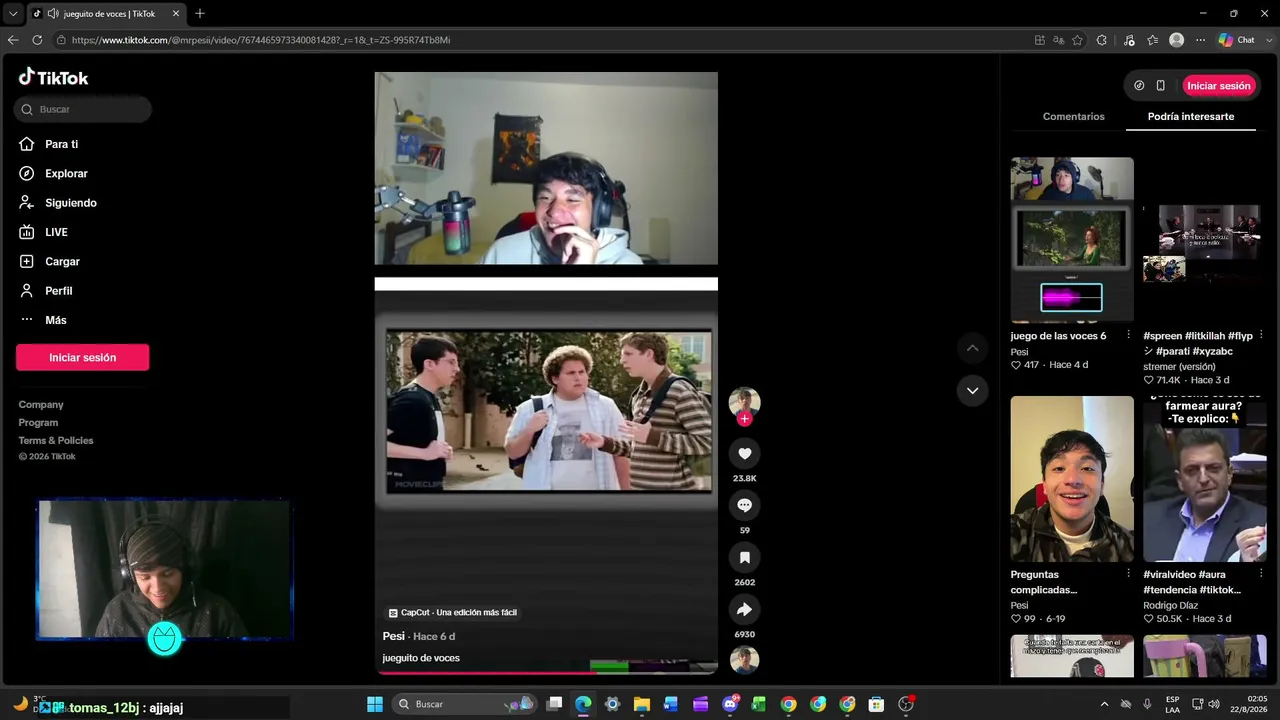Click the sidebar 'Iniciar sesión' button
This screenshot has height=720, width=1280.
pyautogui.click(x=82, y=357)
